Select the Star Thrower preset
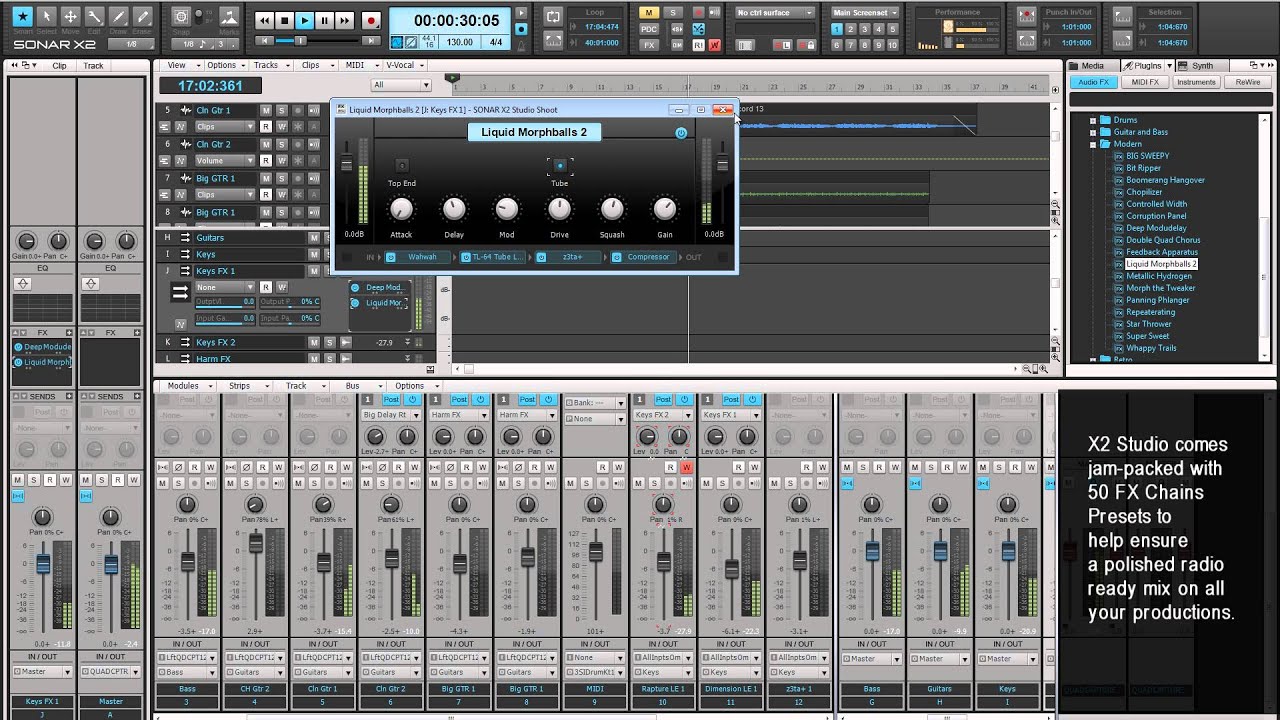Viewport: 1280px width, 720px height. click(1148, 324)
